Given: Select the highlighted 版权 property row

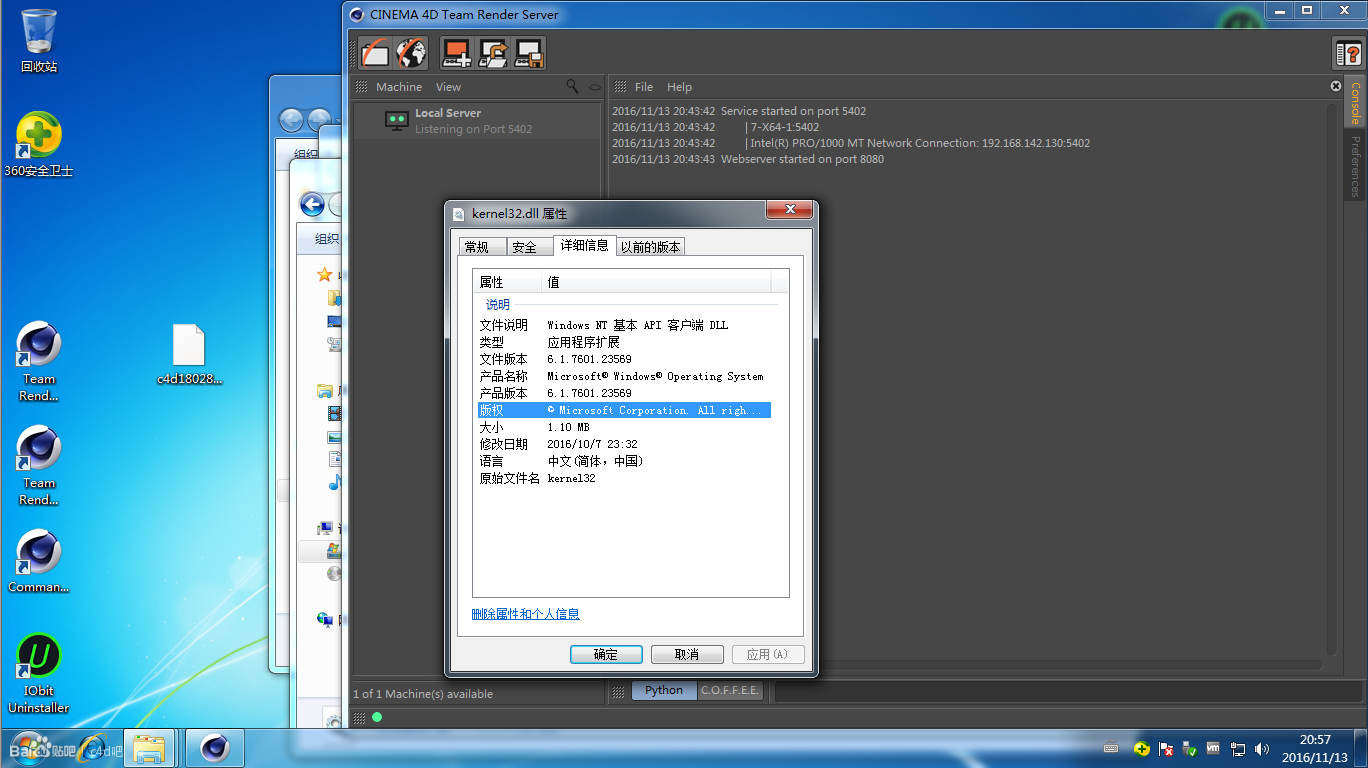Looking at the screenshot, I should pyautogui.click(x=624, y=410).
